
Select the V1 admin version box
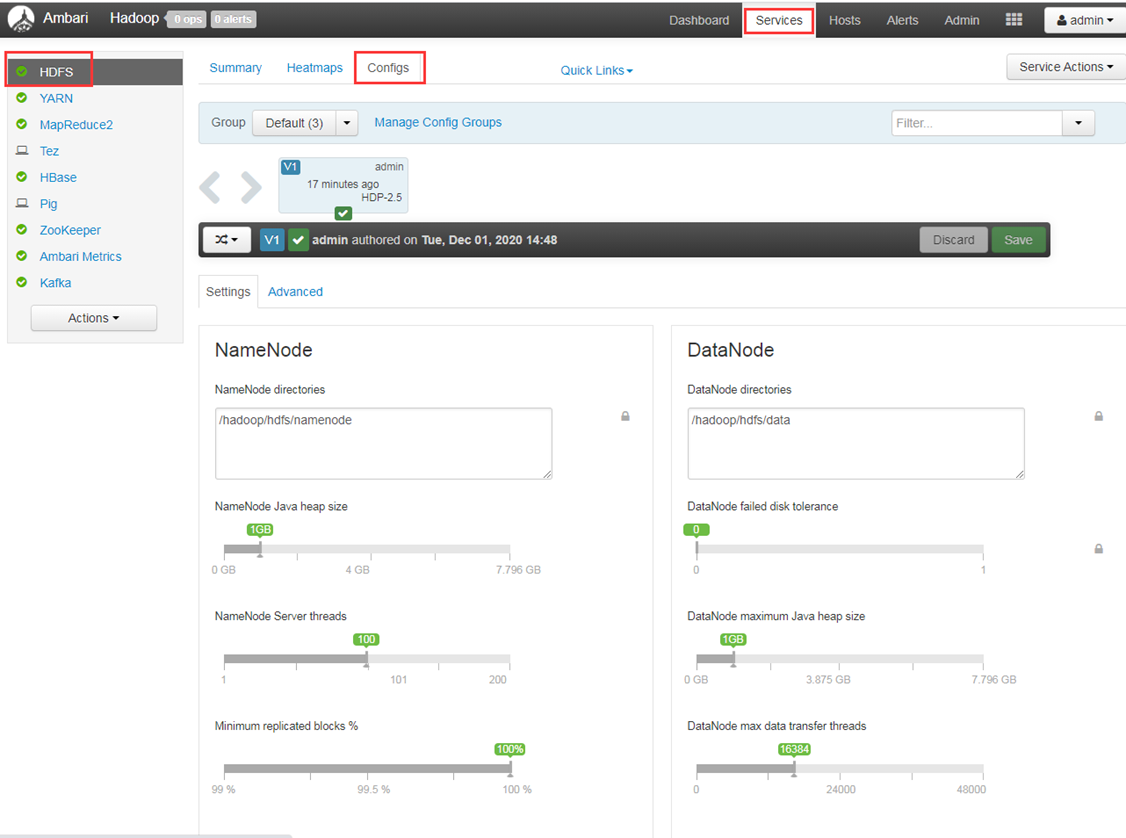tap(343, 185)
